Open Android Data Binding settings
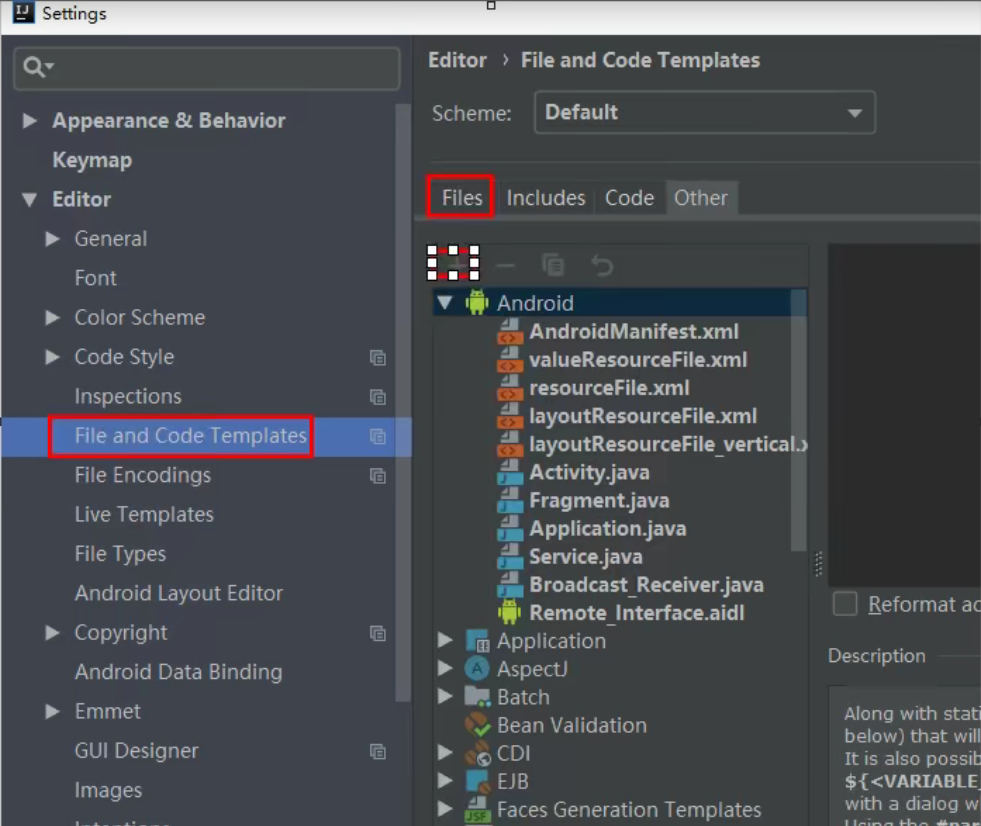Viewport: 981px width, 826px height. tap(178, 672)
